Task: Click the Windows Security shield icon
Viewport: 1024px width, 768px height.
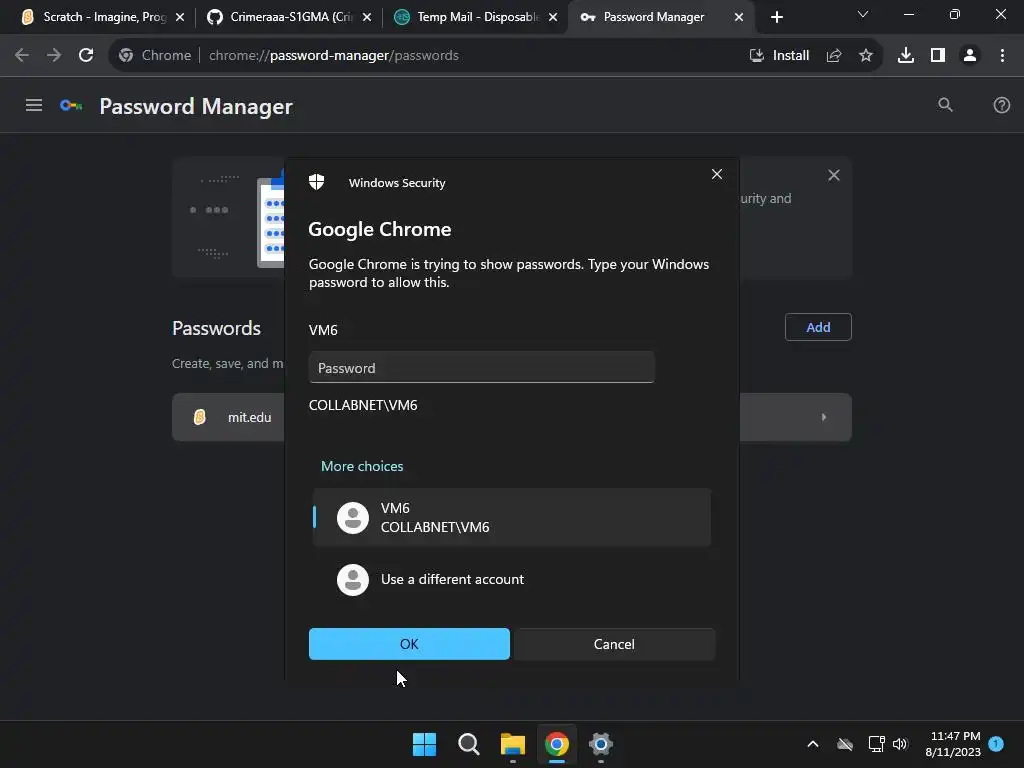Action: (x=317, y=182)
